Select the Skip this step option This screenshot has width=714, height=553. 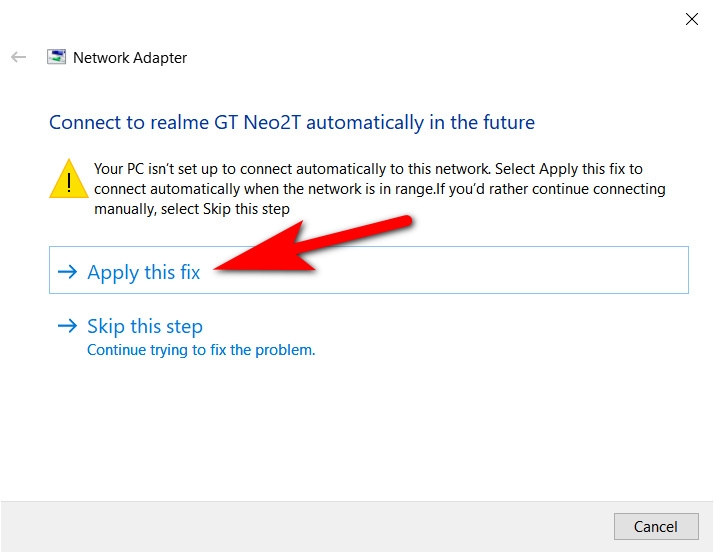(x=145, y=326)
